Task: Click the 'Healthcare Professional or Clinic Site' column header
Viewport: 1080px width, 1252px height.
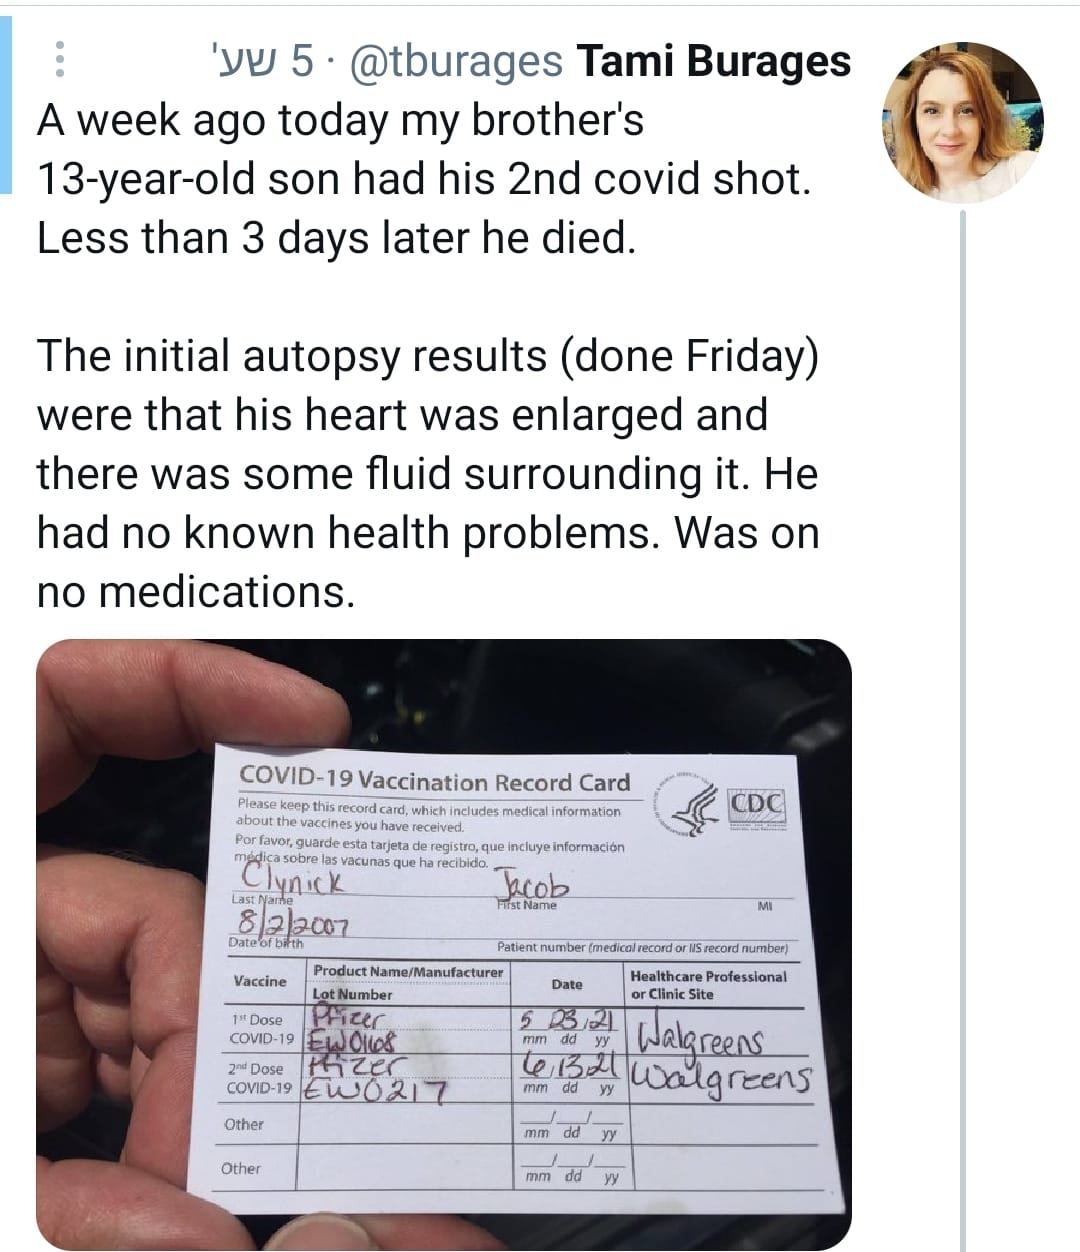Action: point(708,985)
